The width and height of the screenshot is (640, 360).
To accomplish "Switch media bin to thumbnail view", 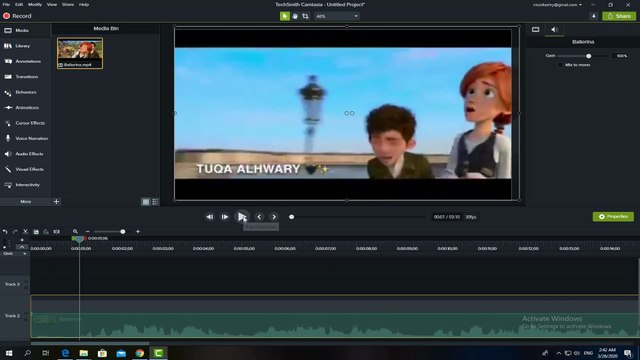I will [x=146, y=202].
